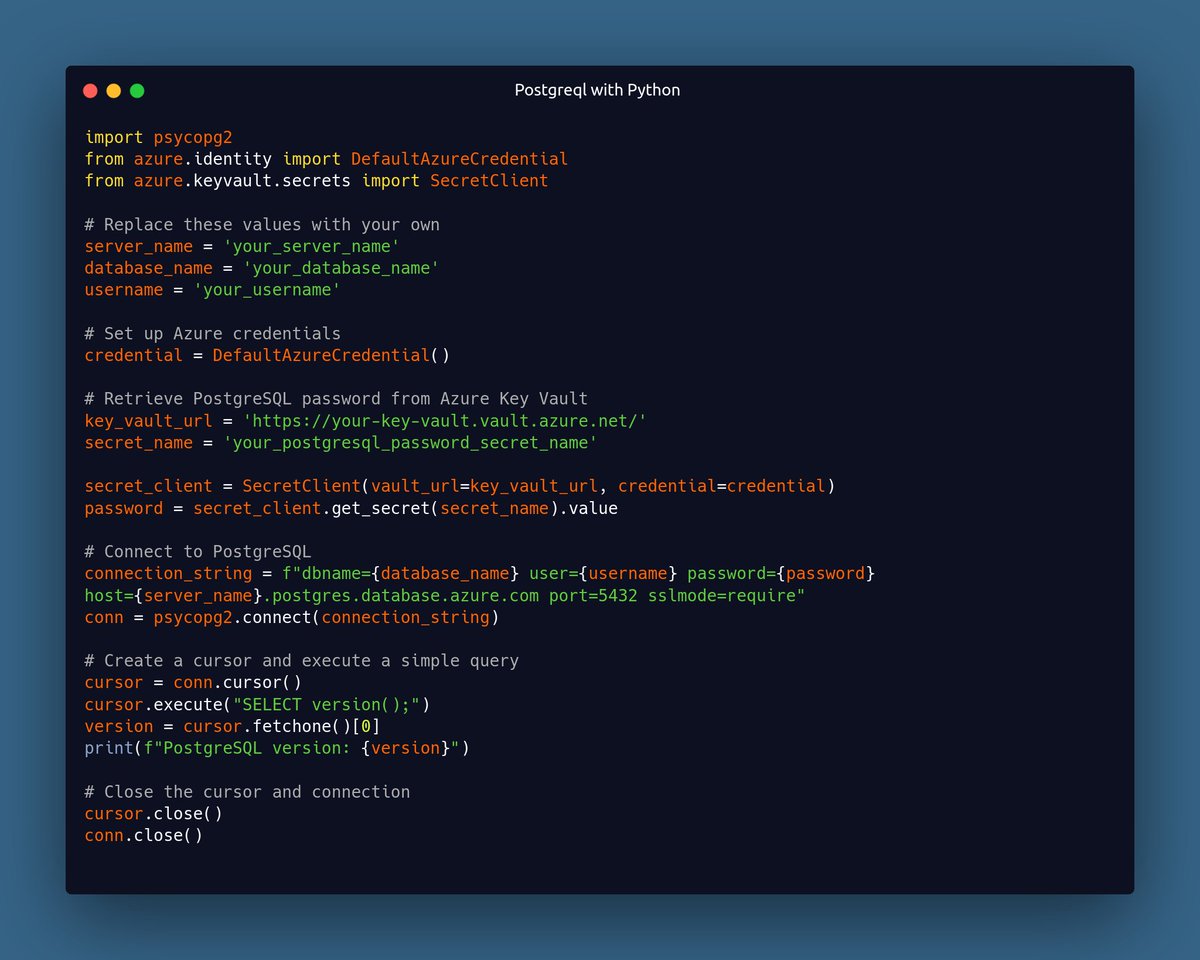Click the line 'cursor.close()'
Viewport: 1200px width, 960px height.
(153, 814)
